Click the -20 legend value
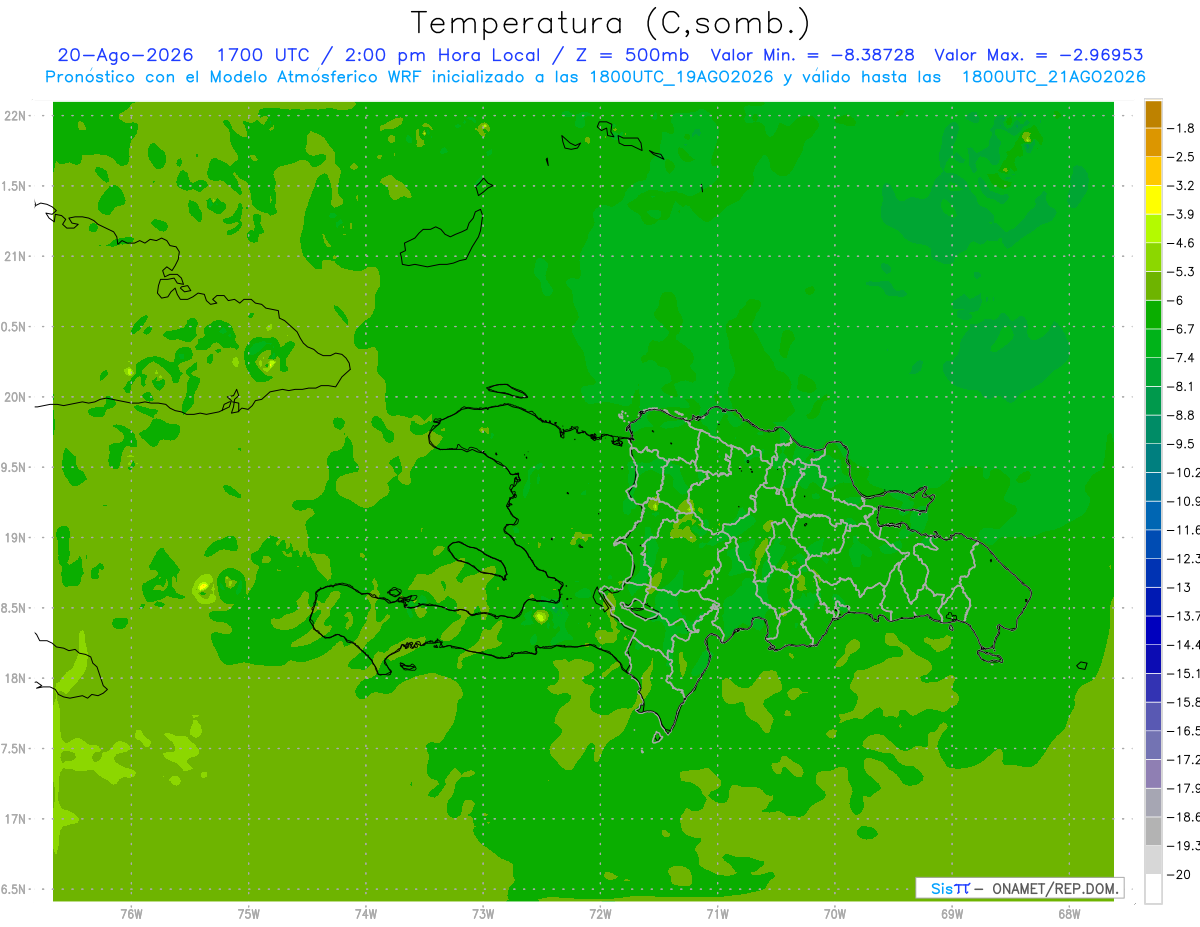This screenshot has height=927, width=1200. pos(1179,874)
